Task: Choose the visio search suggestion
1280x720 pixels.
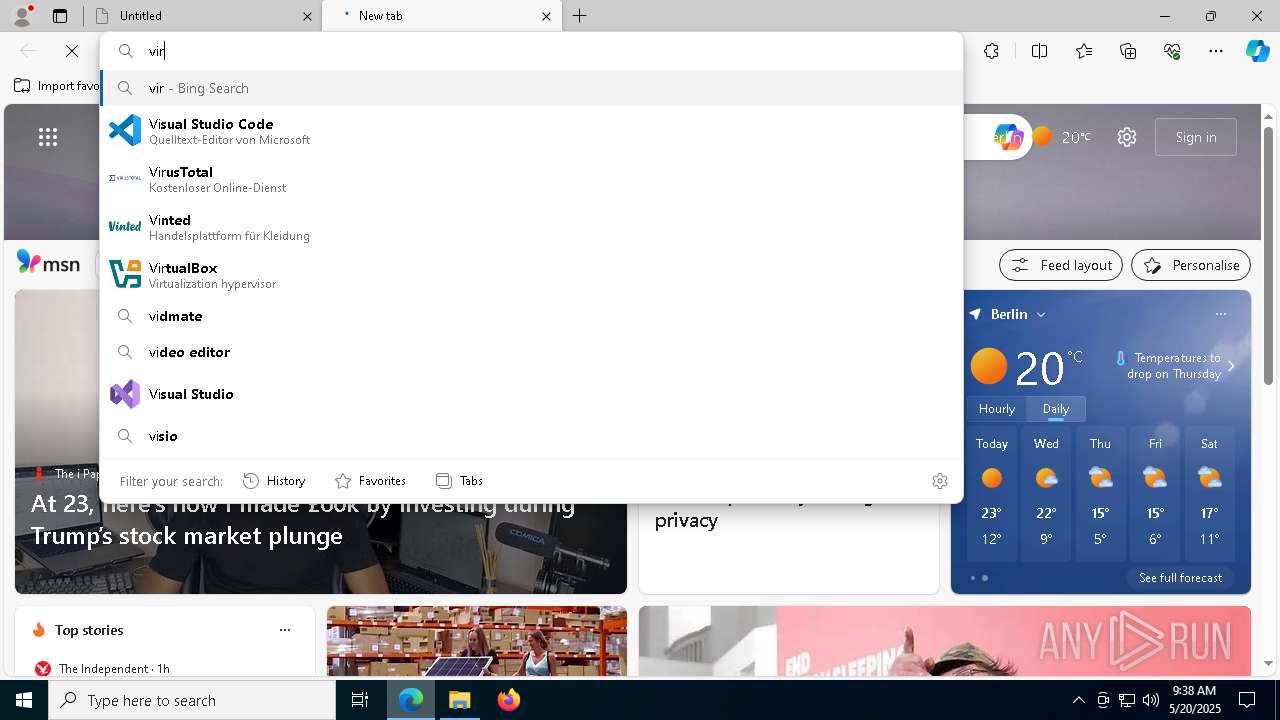Action: [x=531, y=436]
